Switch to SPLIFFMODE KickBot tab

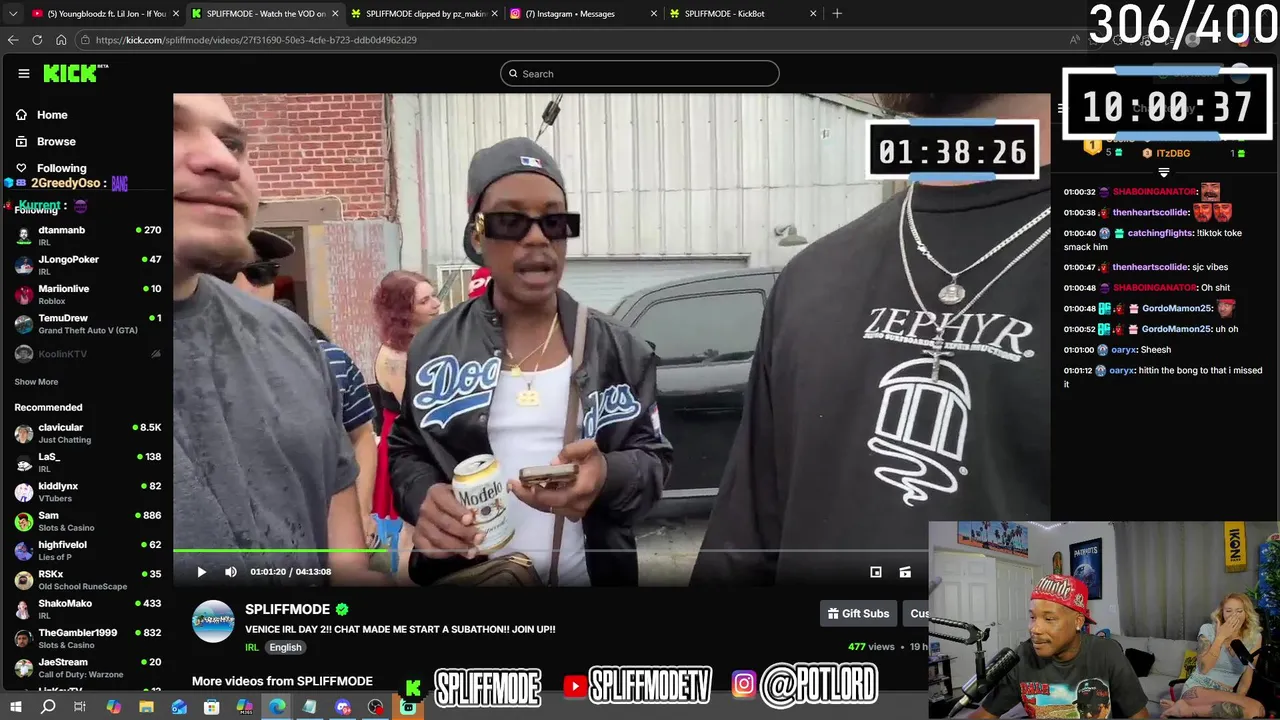tap(742, 14)
